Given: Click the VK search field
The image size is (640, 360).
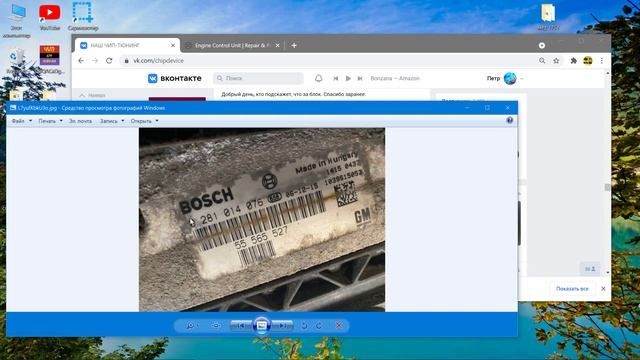Looking at the screenshot, I should point(258,78).
